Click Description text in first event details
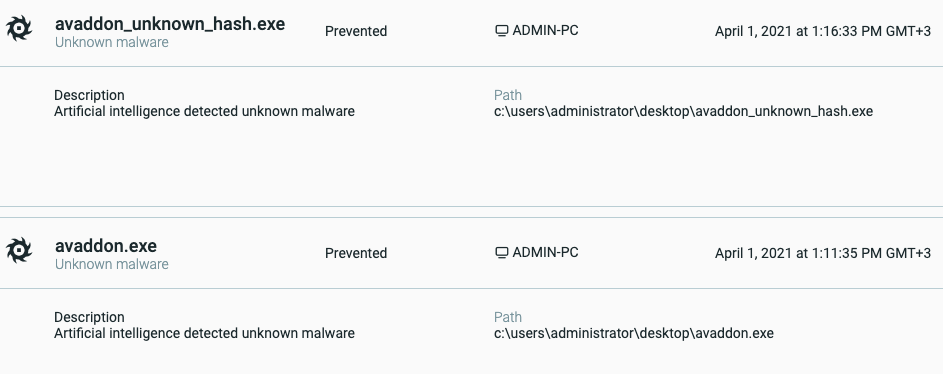943x374 pixels. pyautogui.click(x=204, y=111)
